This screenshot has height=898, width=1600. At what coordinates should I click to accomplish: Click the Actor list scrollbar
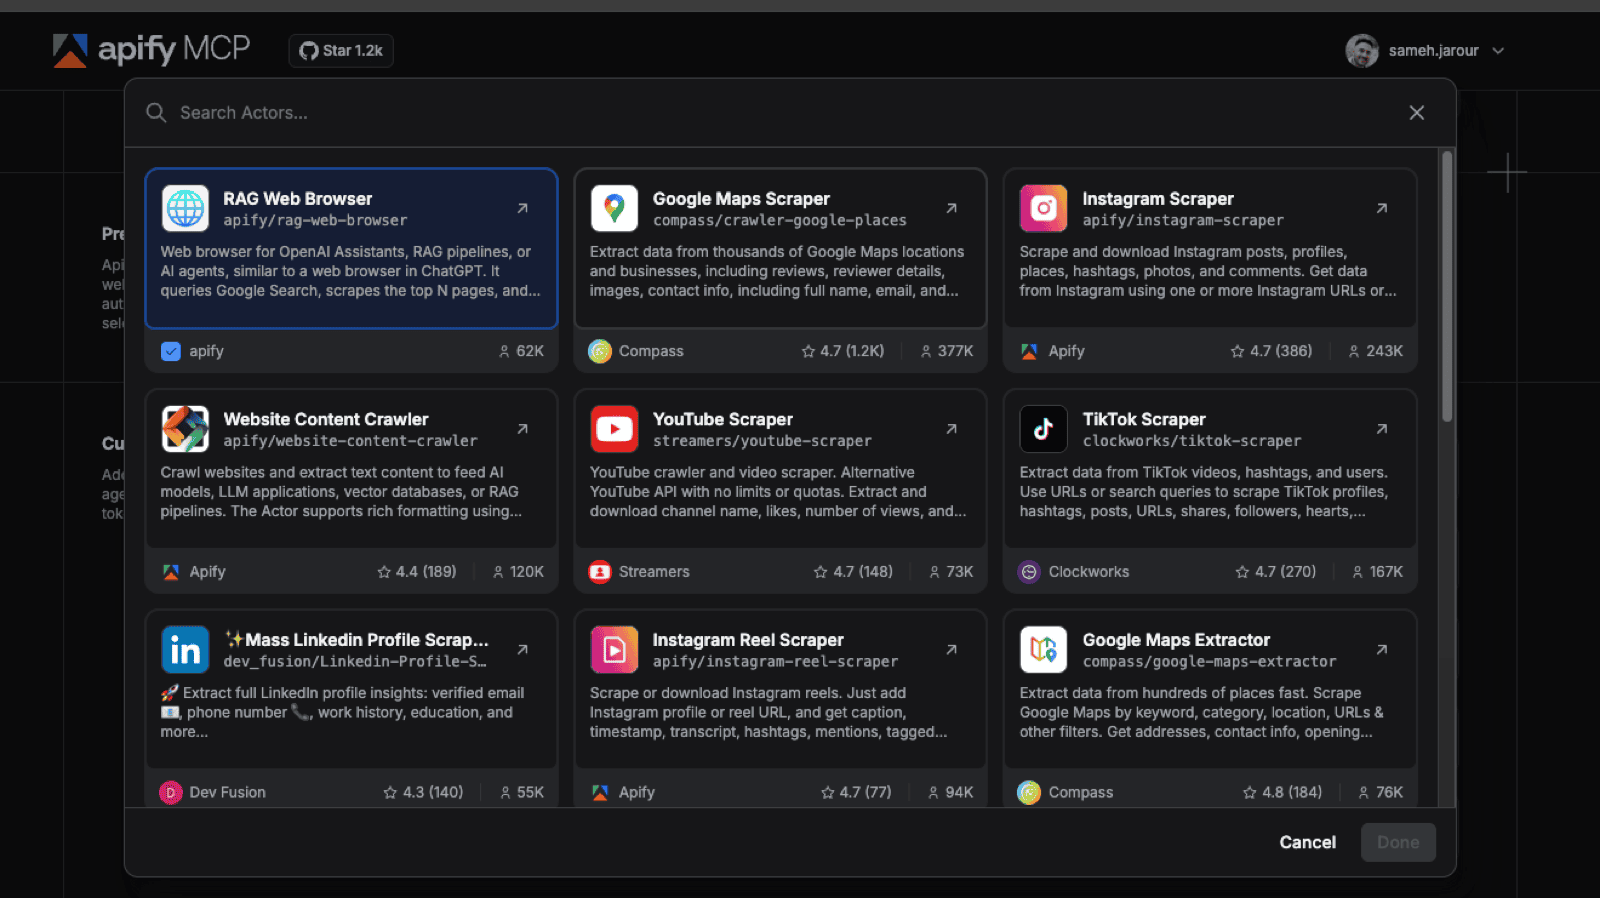coord(1447,286)
